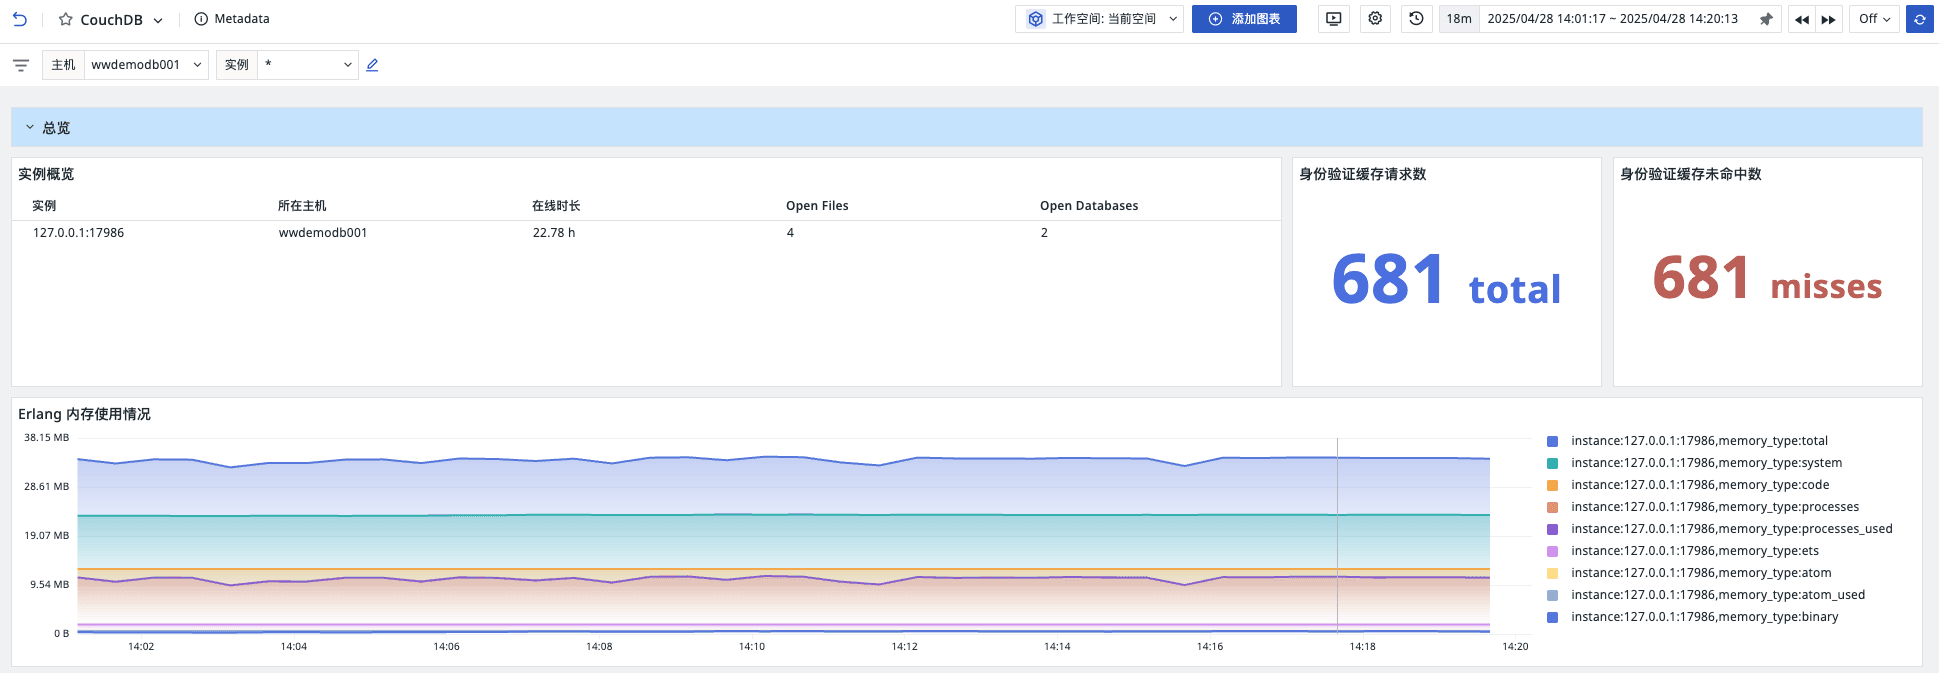Edit the view variables pencil icon
The width and height of the screenshot is (1939, 673).
click(x=372, y=65)
